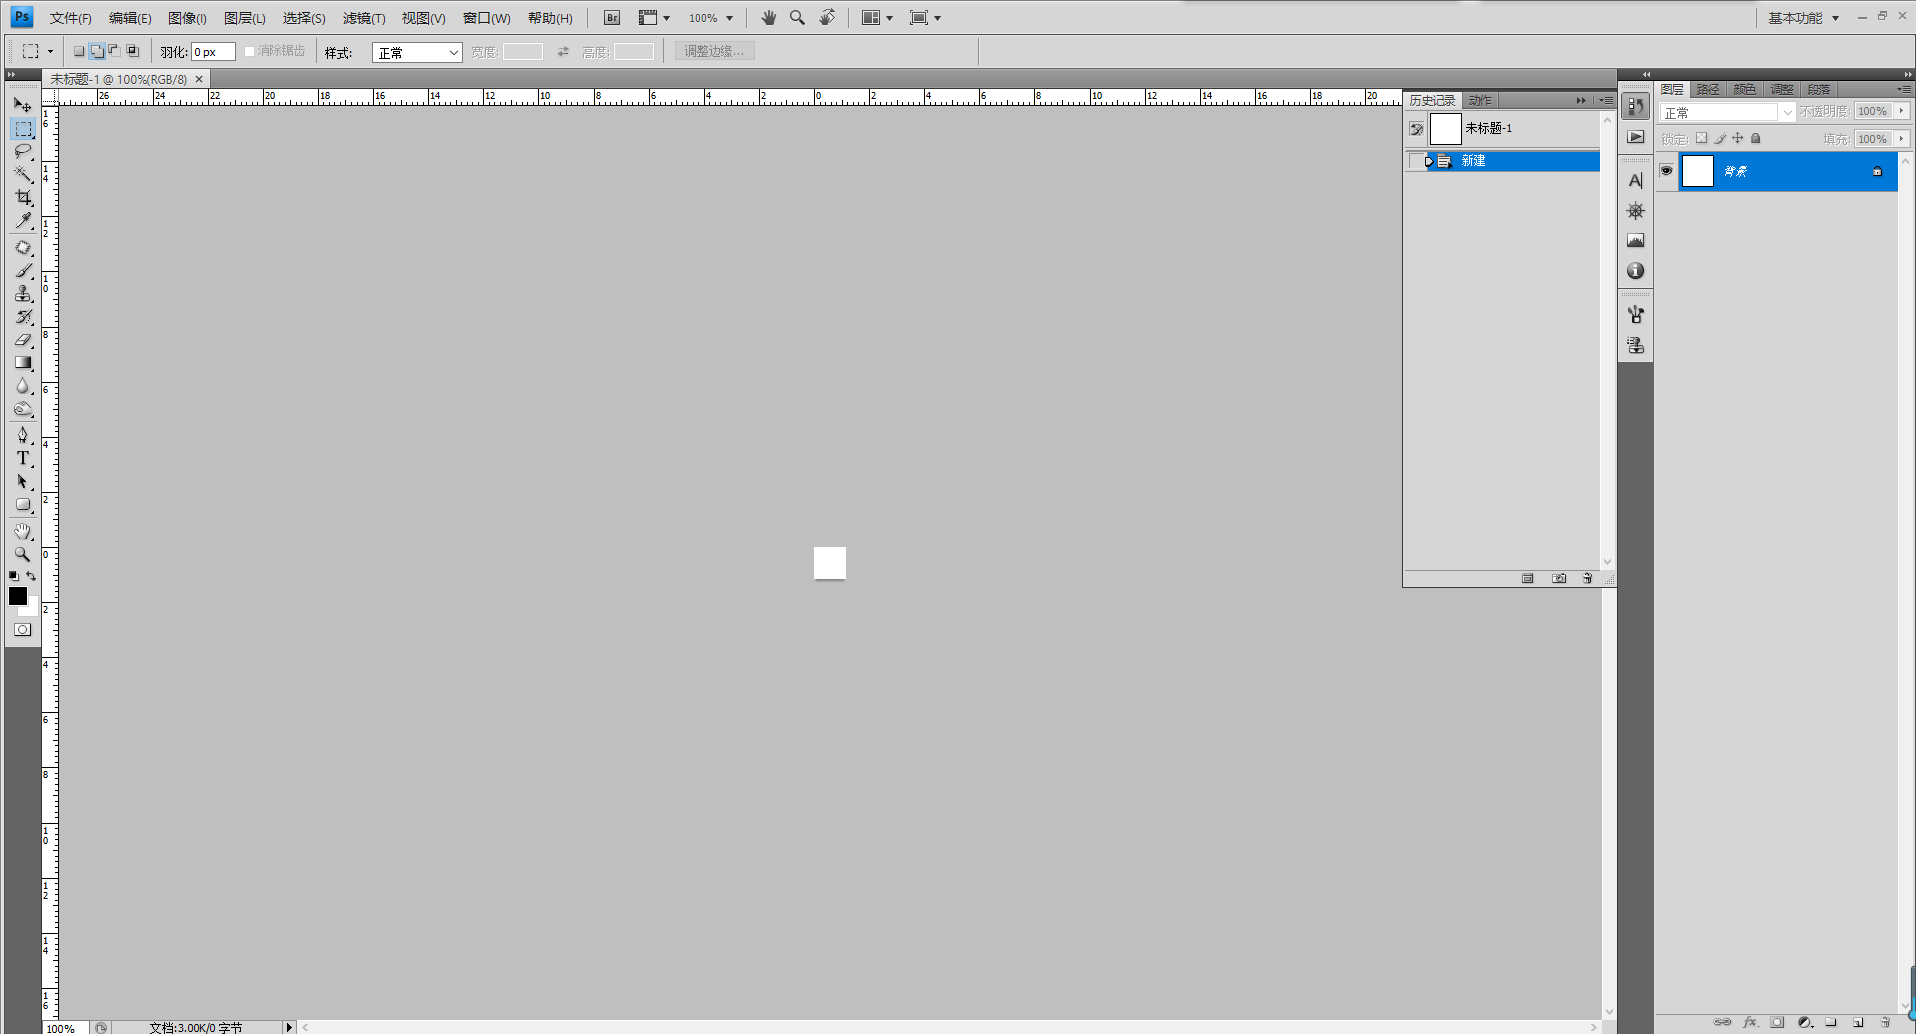Open the layer blend mode dropdown

(x=1728, y=112)
